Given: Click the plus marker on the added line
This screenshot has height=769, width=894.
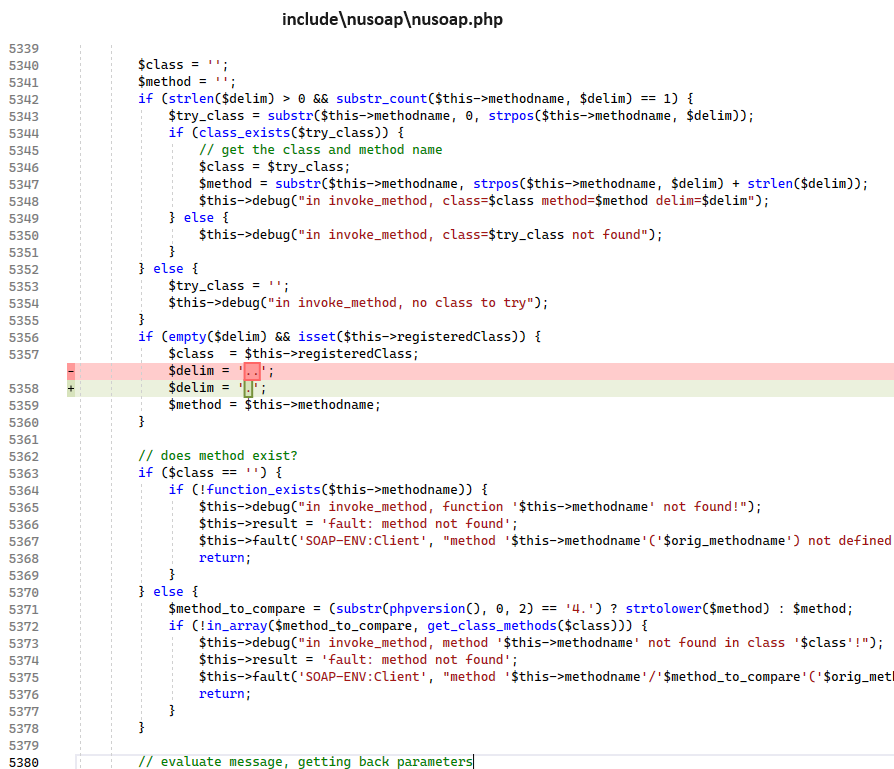Looking at the screenshot, I should [x=70, y=388].
